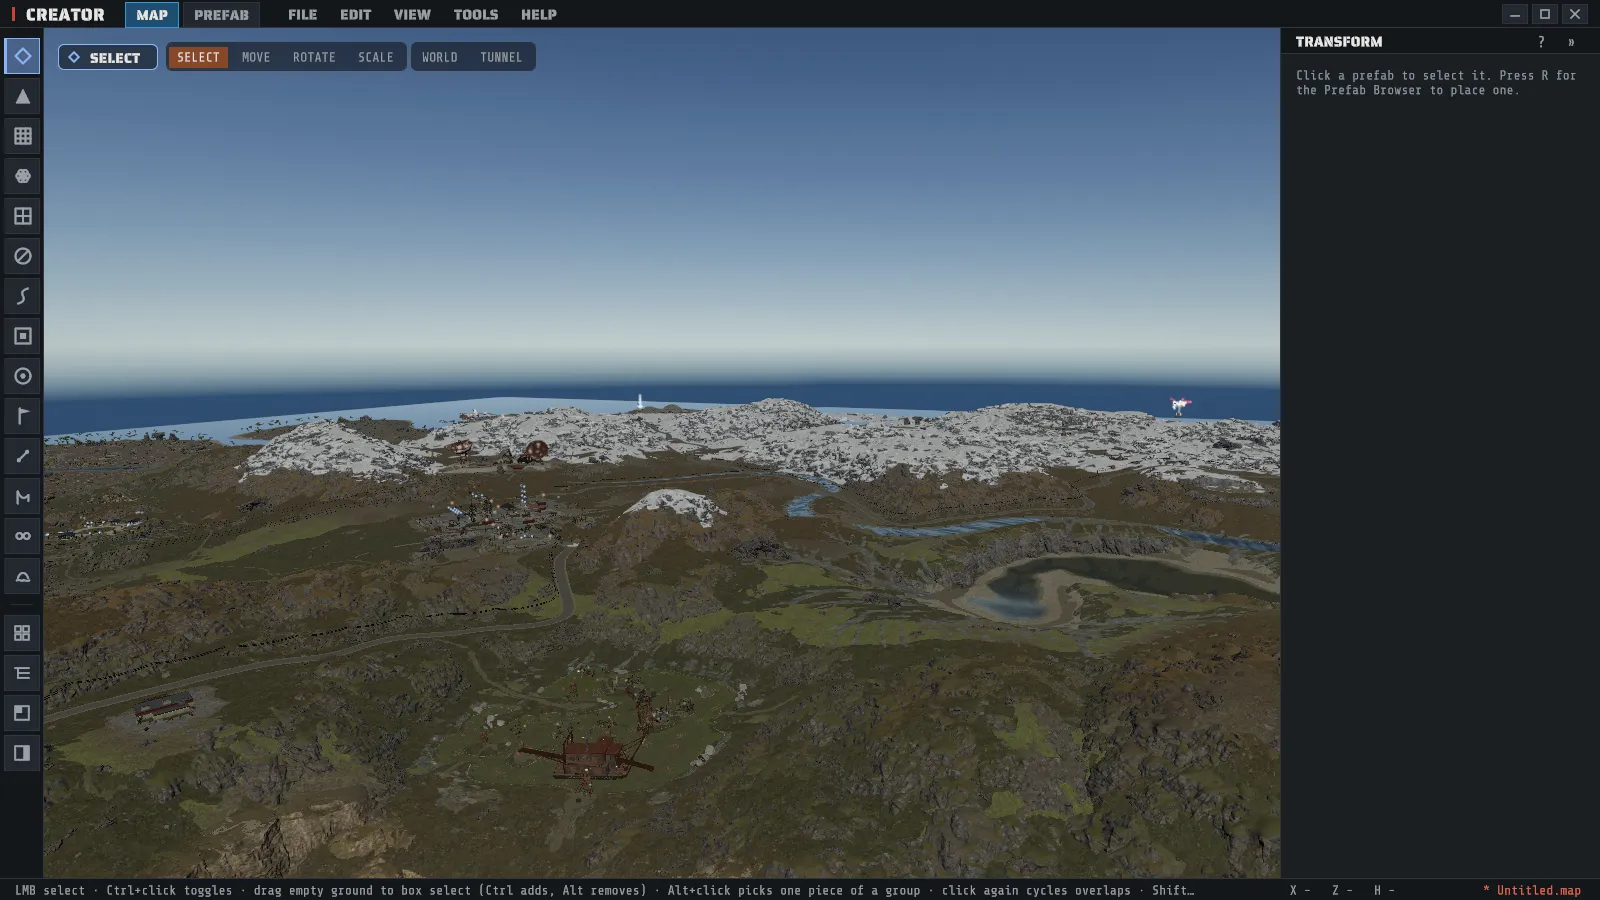Pick the four-pane window tool
Image resolution: width=1600 pixels, height=900 pixels.
click(x=22, y=216)
